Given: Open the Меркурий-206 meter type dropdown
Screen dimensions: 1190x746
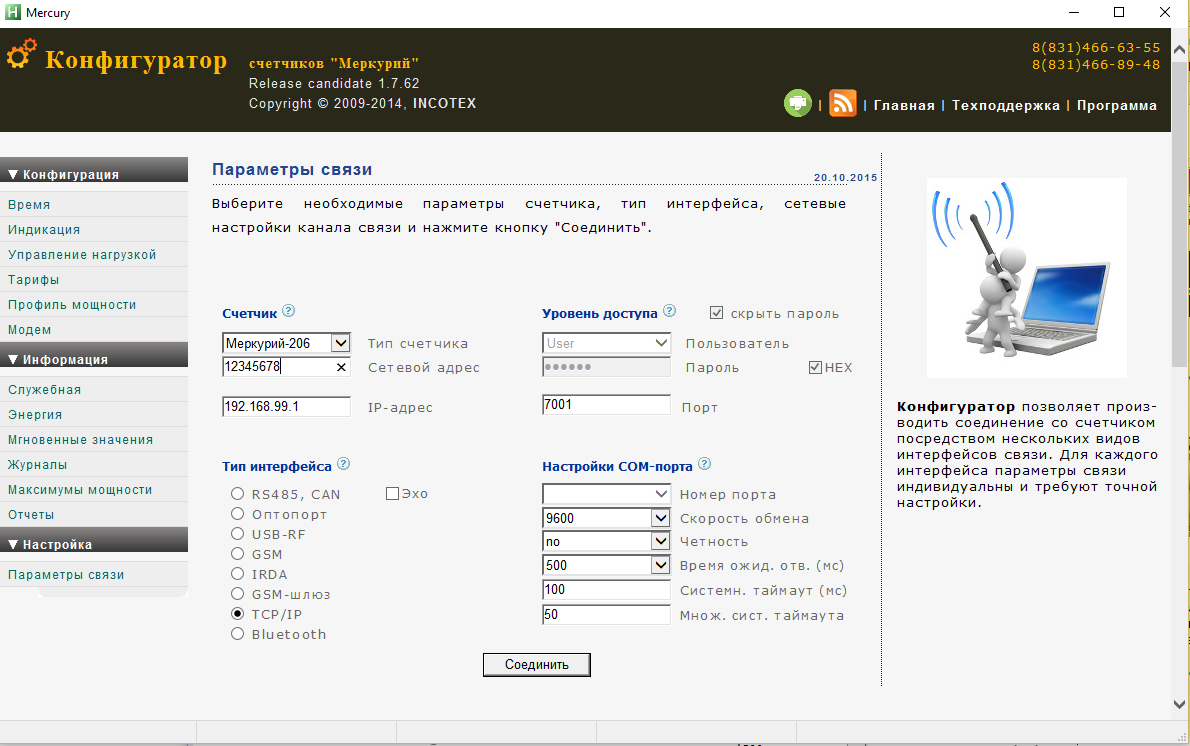Looking at the screenshot, I should [286, 343].
